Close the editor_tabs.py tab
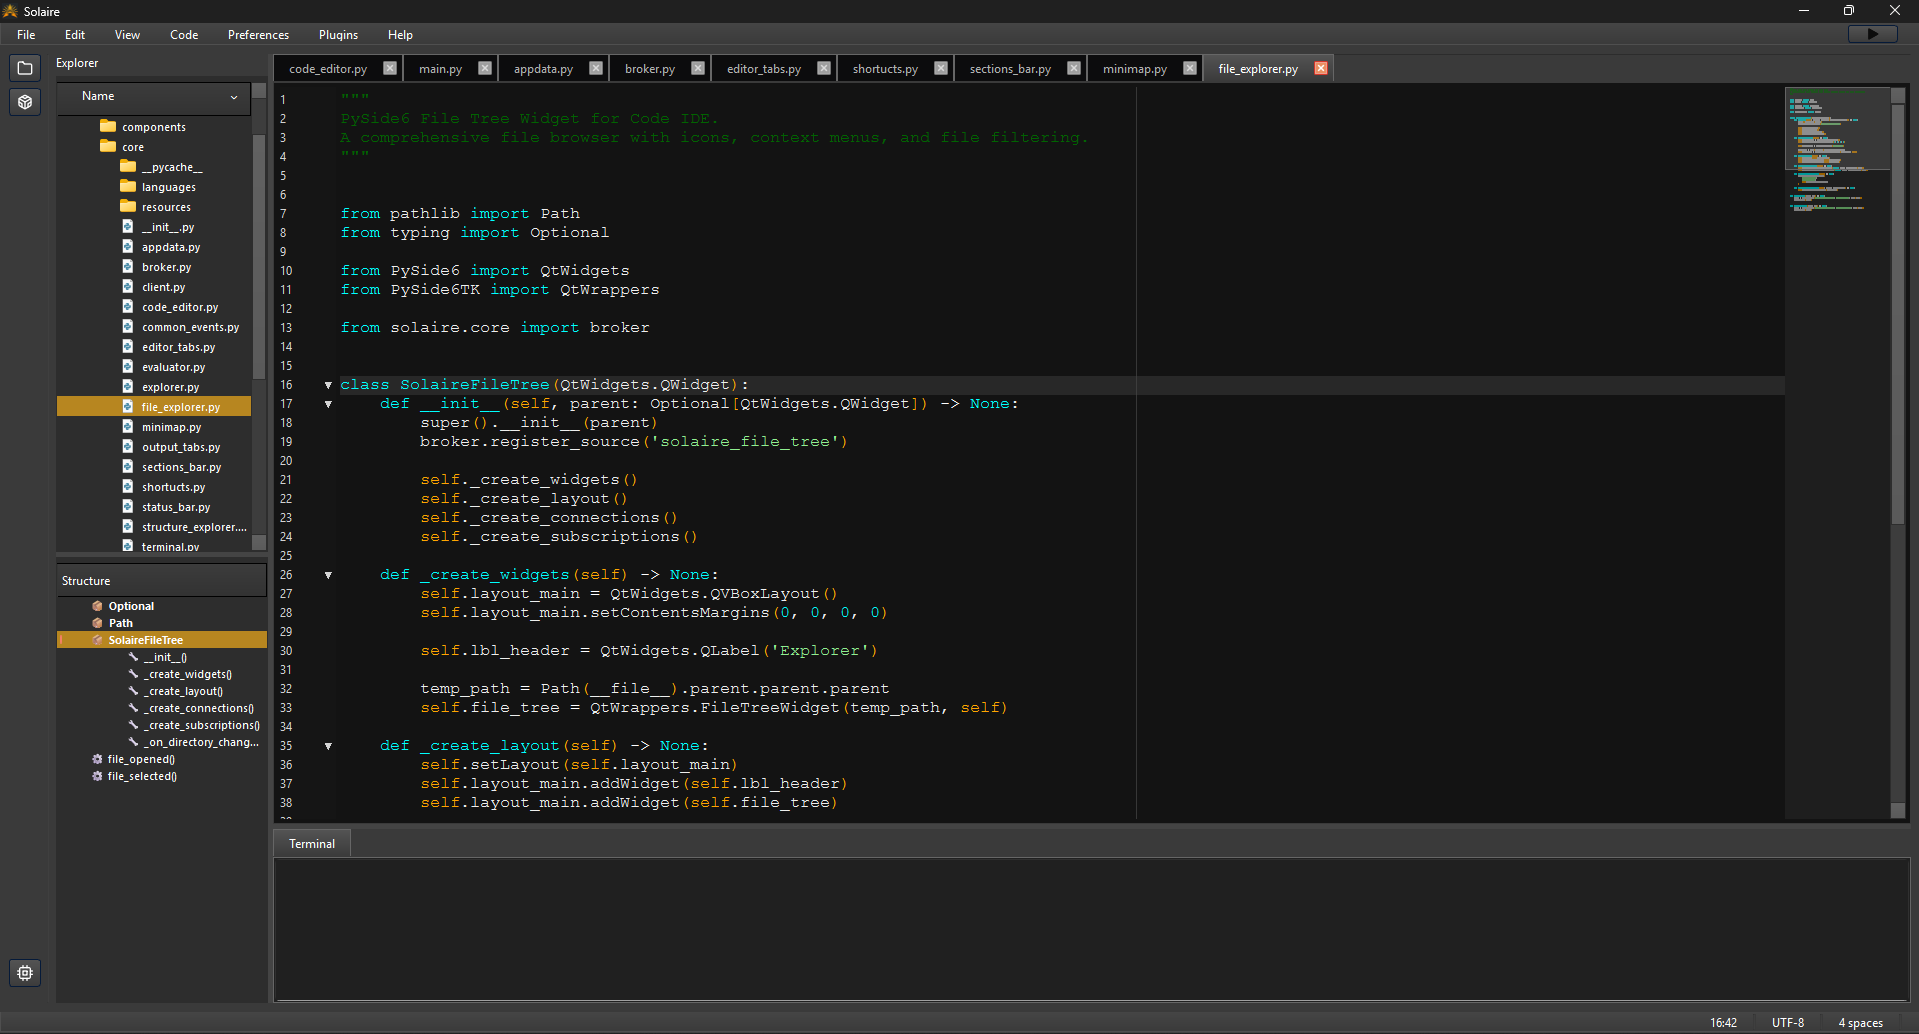This screenshot has height=1034, width=1919. pos(824,68)
